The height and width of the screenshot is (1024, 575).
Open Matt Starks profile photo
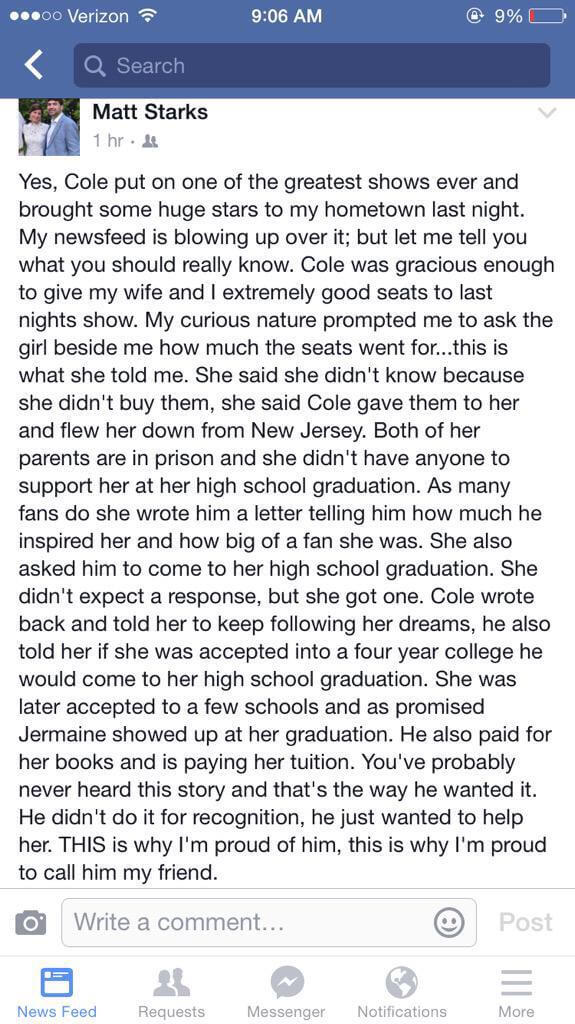click(49, 127)
